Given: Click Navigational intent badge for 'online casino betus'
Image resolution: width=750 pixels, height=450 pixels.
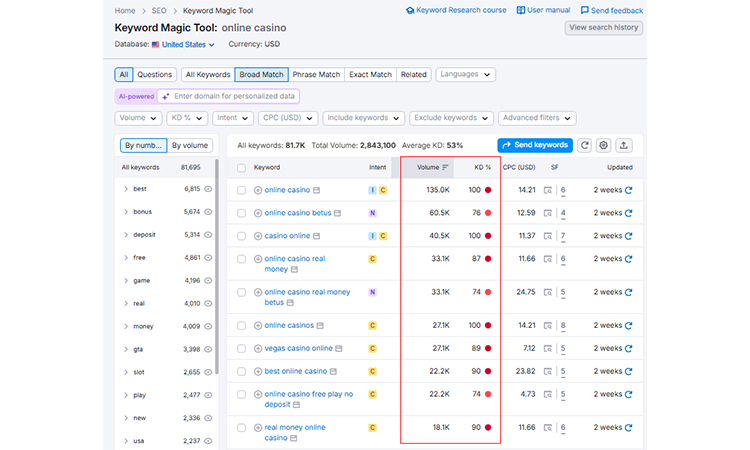Looking at the screenshot, I should pos(372,213).
